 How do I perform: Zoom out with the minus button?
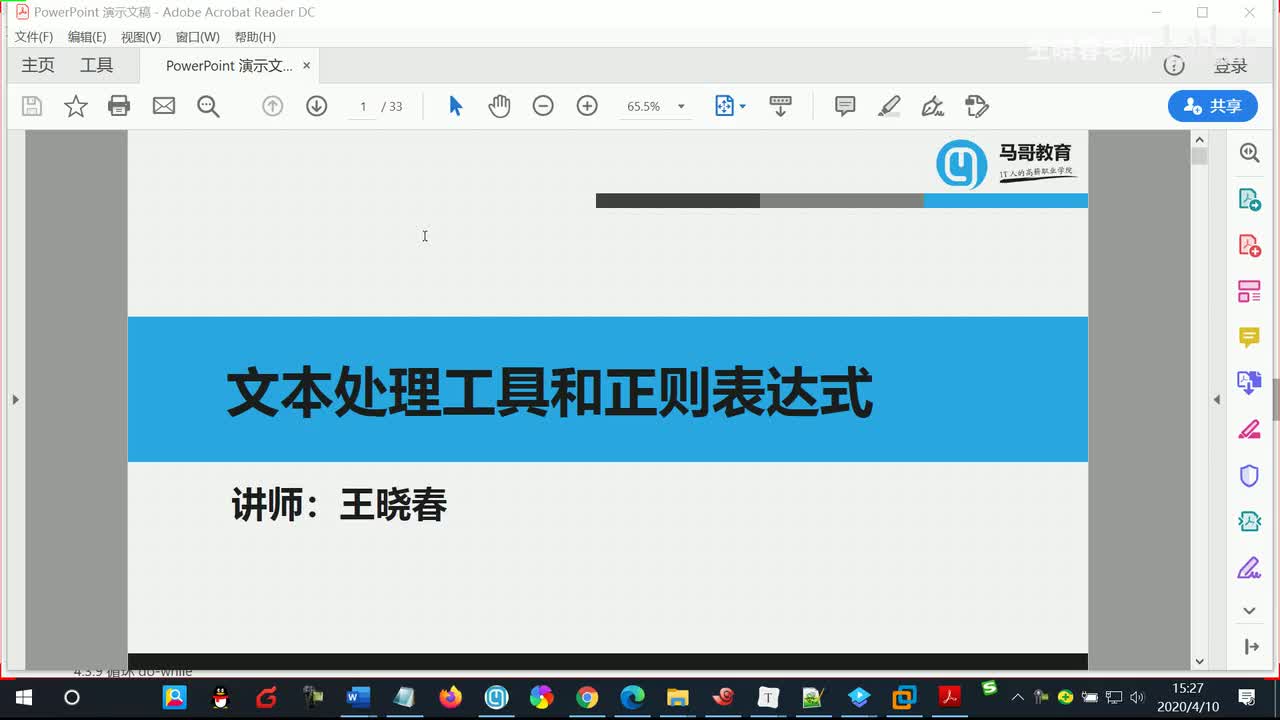click(x=543, y=106)
